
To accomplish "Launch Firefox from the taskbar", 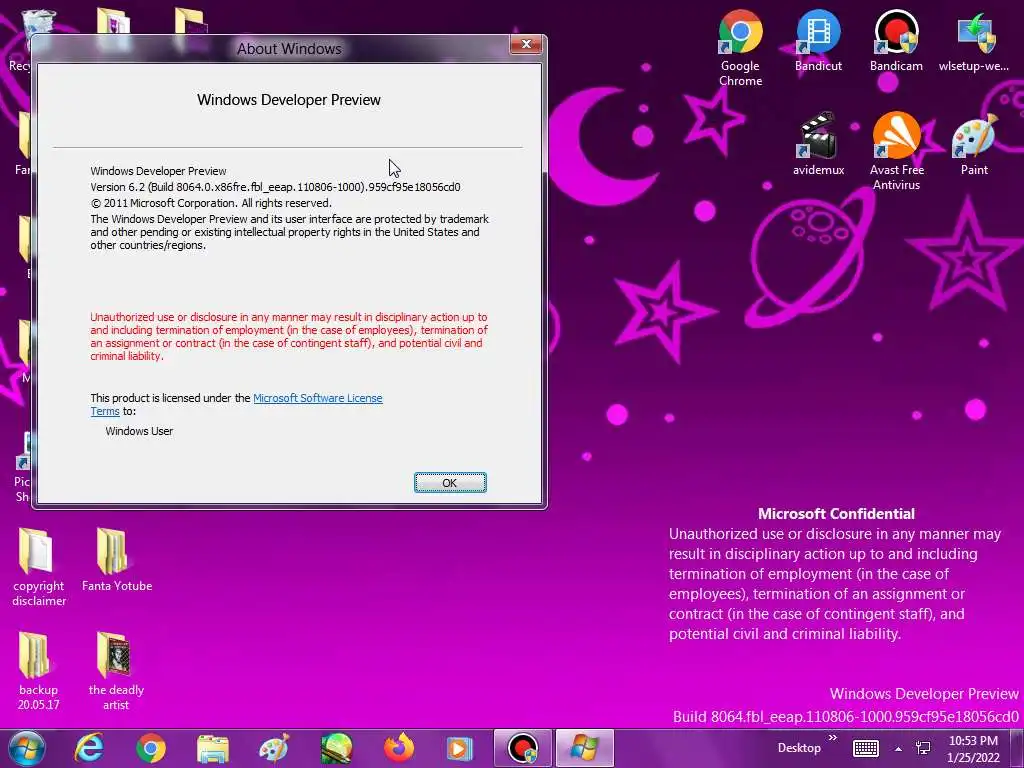I will [398, 748].
